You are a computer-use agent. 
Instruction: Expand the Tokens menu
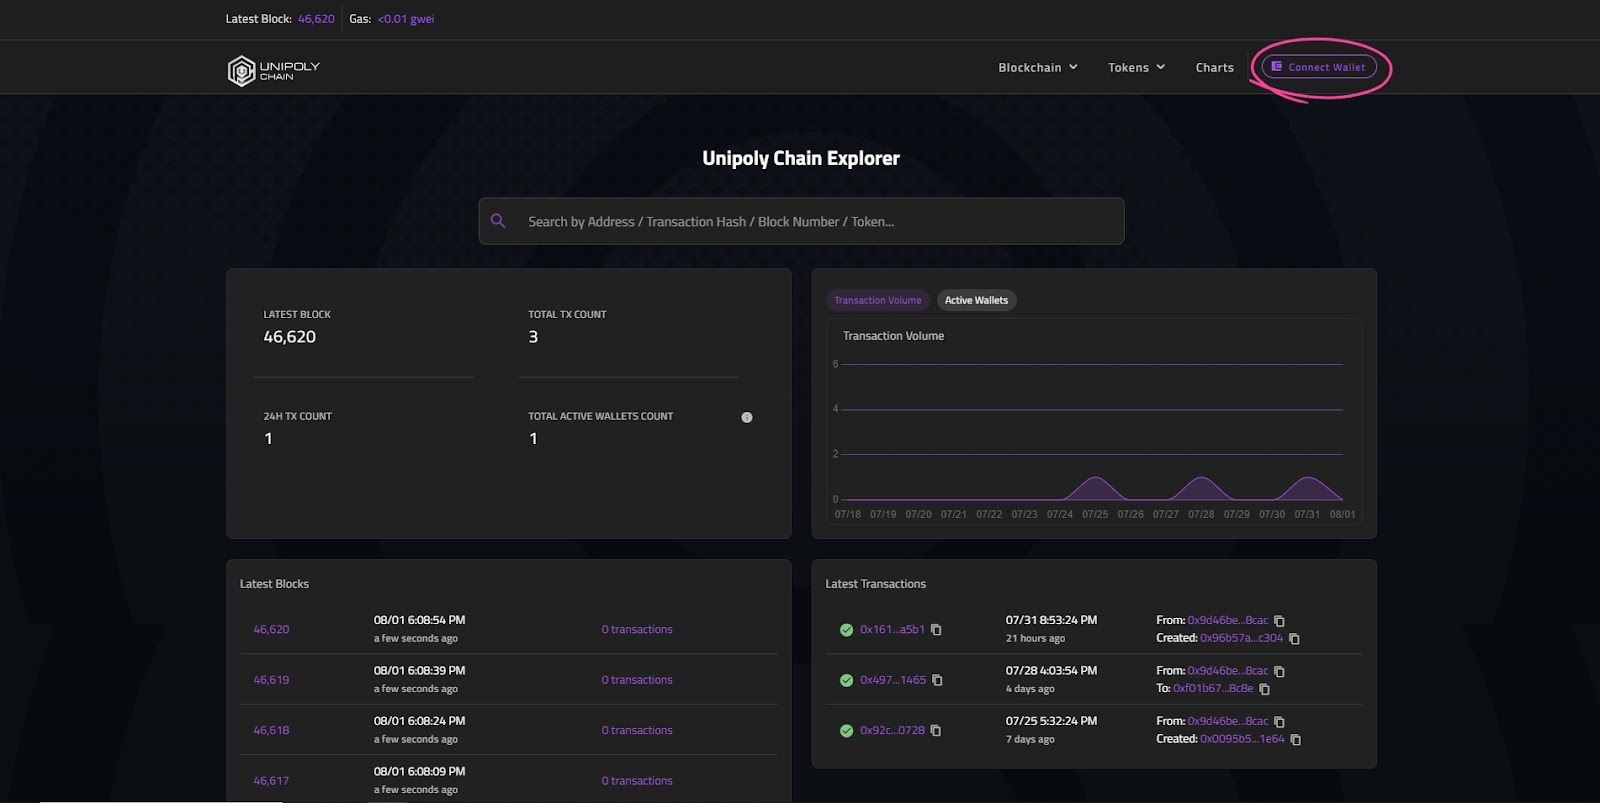(x=1136, y=67)
